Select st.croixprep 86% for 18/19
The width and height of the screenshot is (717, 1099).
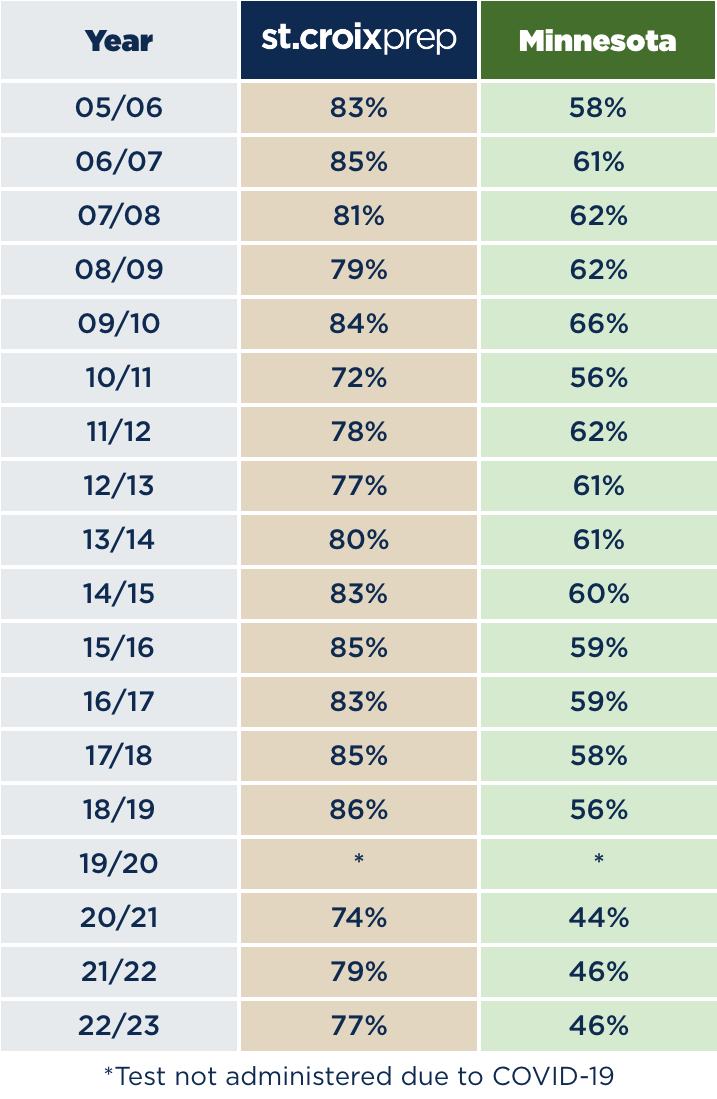(x=359, y=810)
